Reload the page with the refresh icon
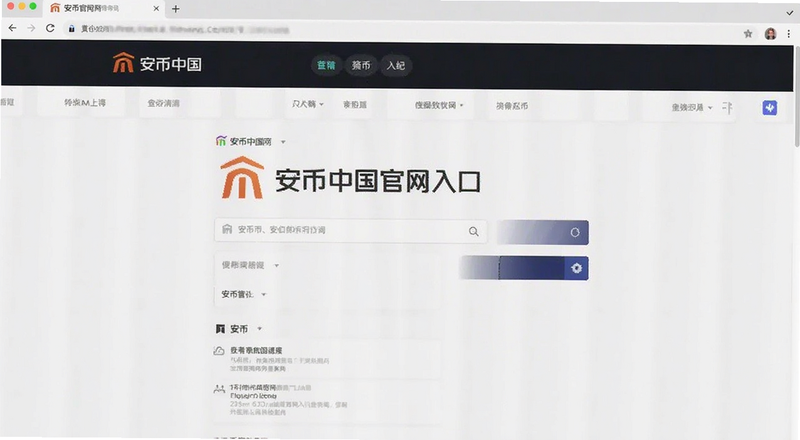 (50, 28)
